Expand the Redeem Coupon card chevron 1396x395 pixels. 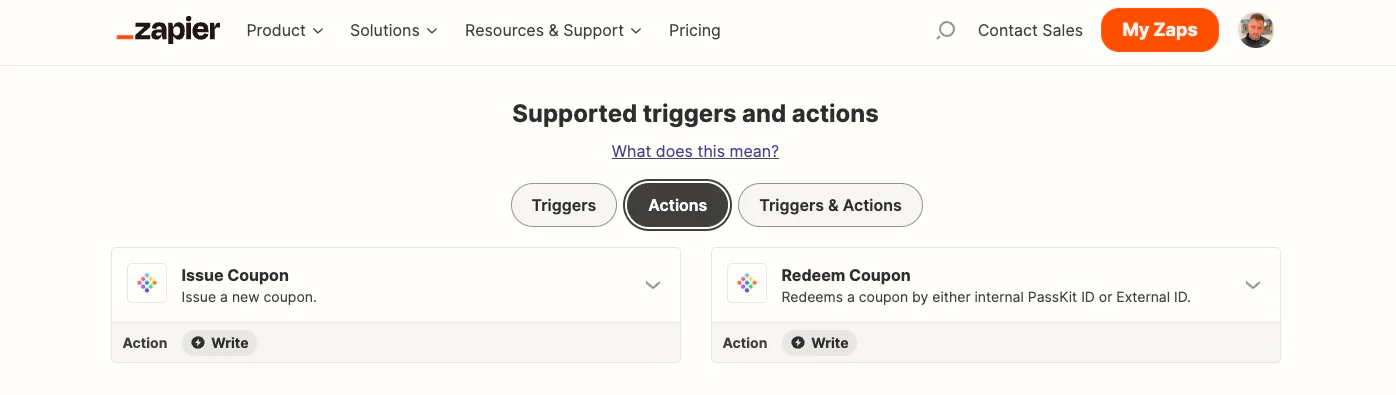coord(1253,285)
